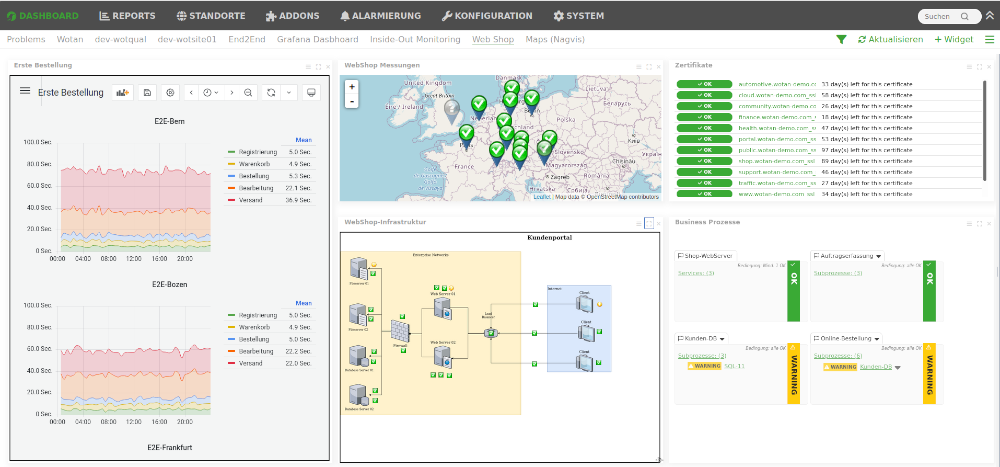Click the zoom out time range magnifier
The height and width of the screenshot is (467, 1000).
pyautogui.click(x=248, y=92)
